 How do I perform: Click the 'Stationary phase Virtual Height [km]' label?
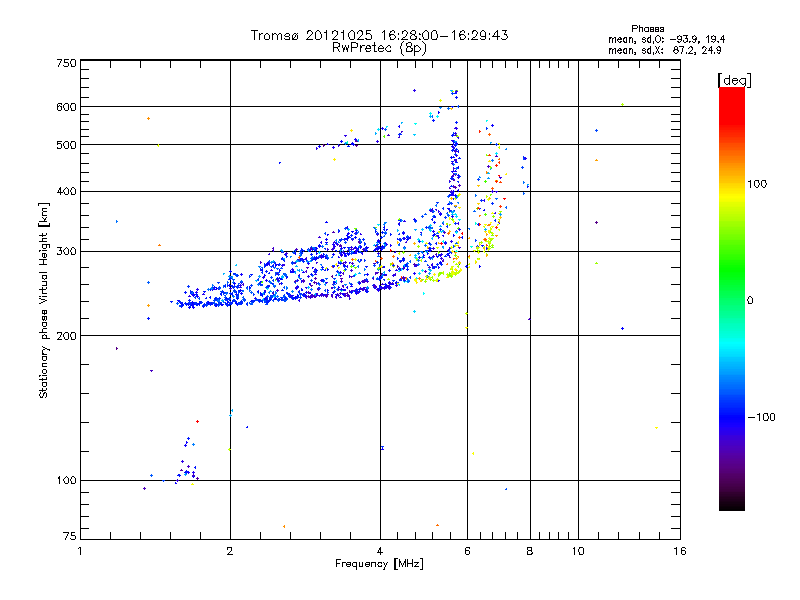(43, 300)
